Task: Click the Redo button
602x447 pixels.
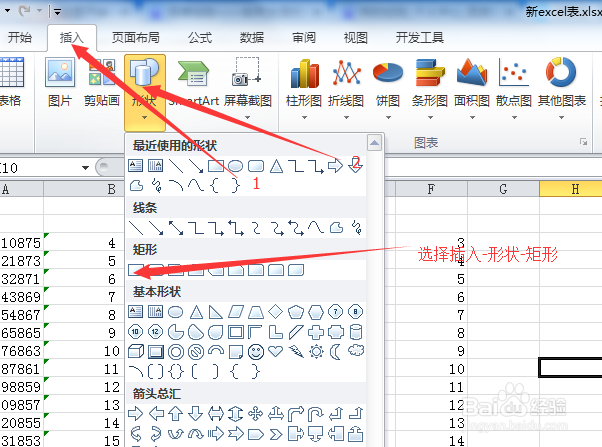Action: point(25,11)
